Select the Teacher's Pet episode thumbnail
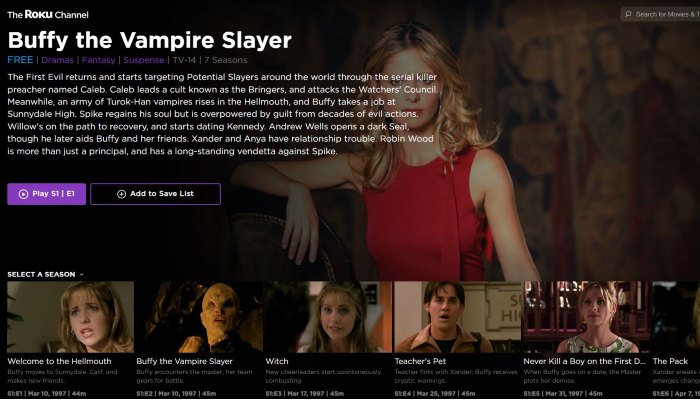The image size is (700, 400). tap(458, 317)
